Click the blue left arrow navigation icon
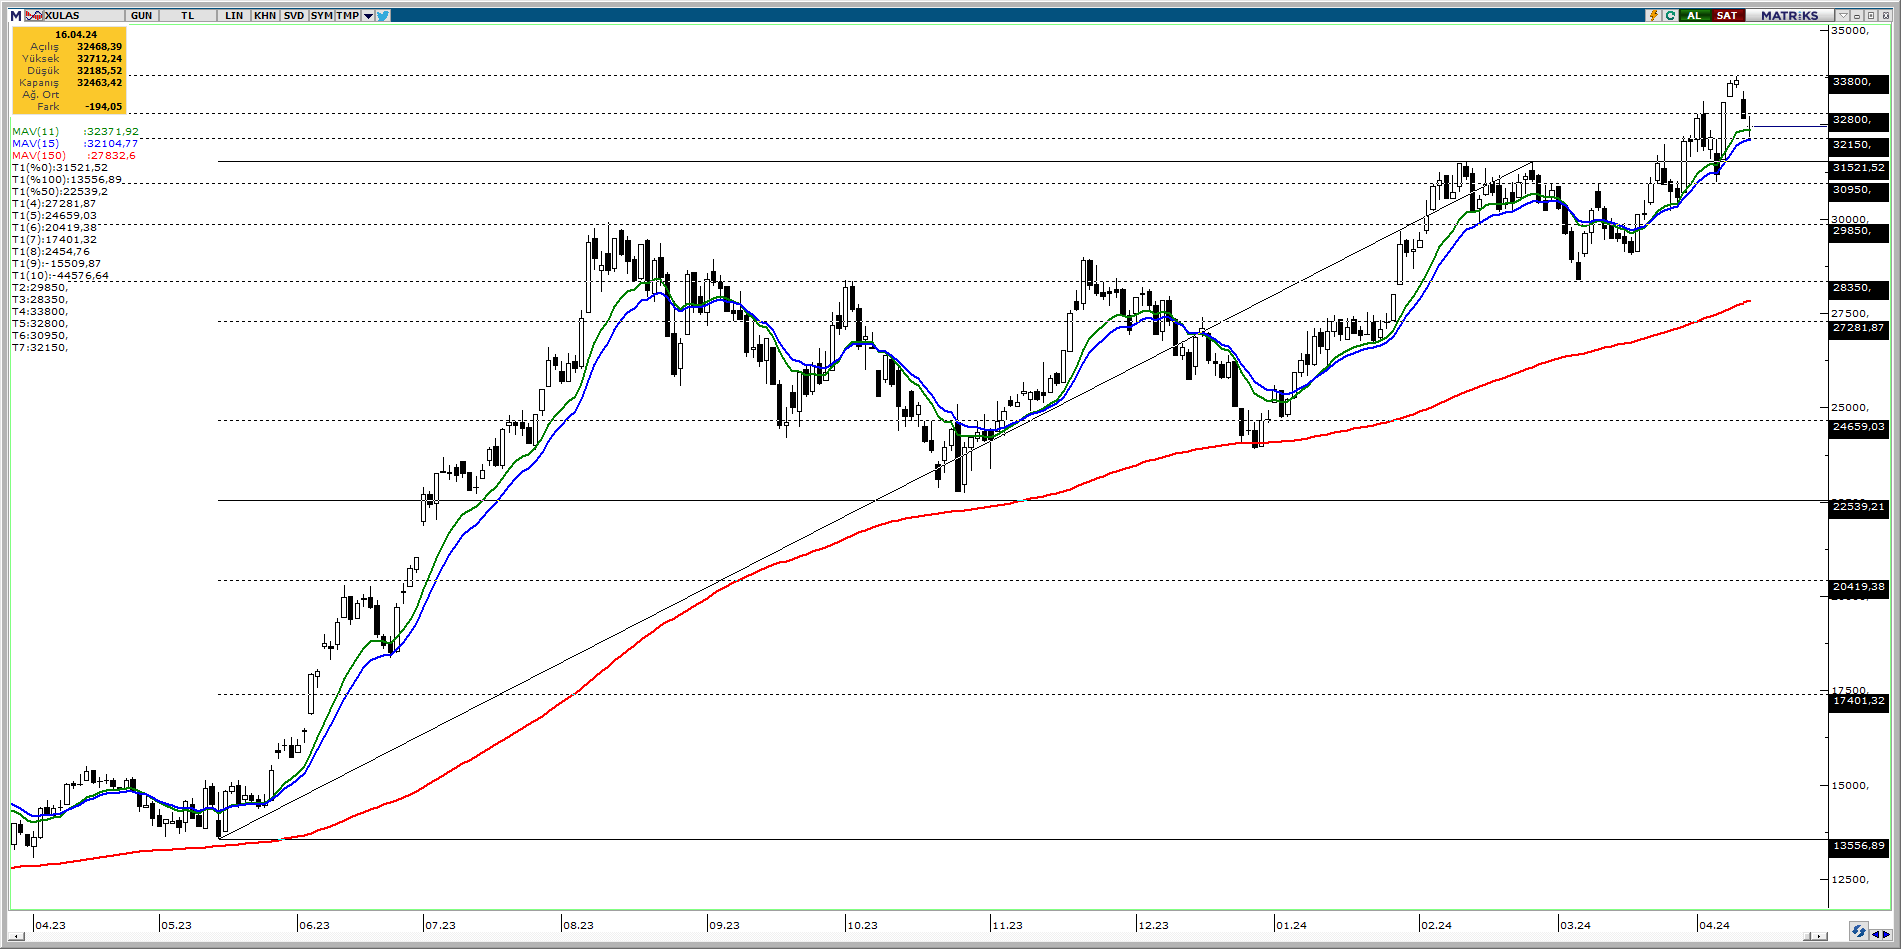Viewport: 1901px width, 949px height. pyautogui.click(x=1875, y=935)
